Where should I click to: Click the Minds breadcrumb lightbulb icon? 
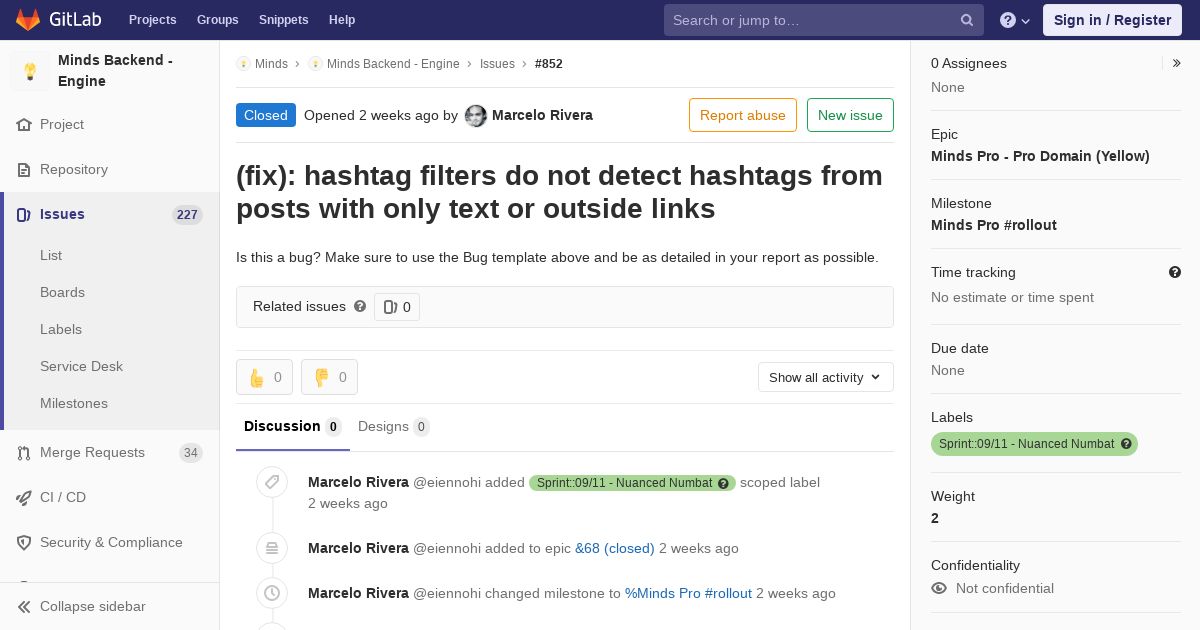243,63
